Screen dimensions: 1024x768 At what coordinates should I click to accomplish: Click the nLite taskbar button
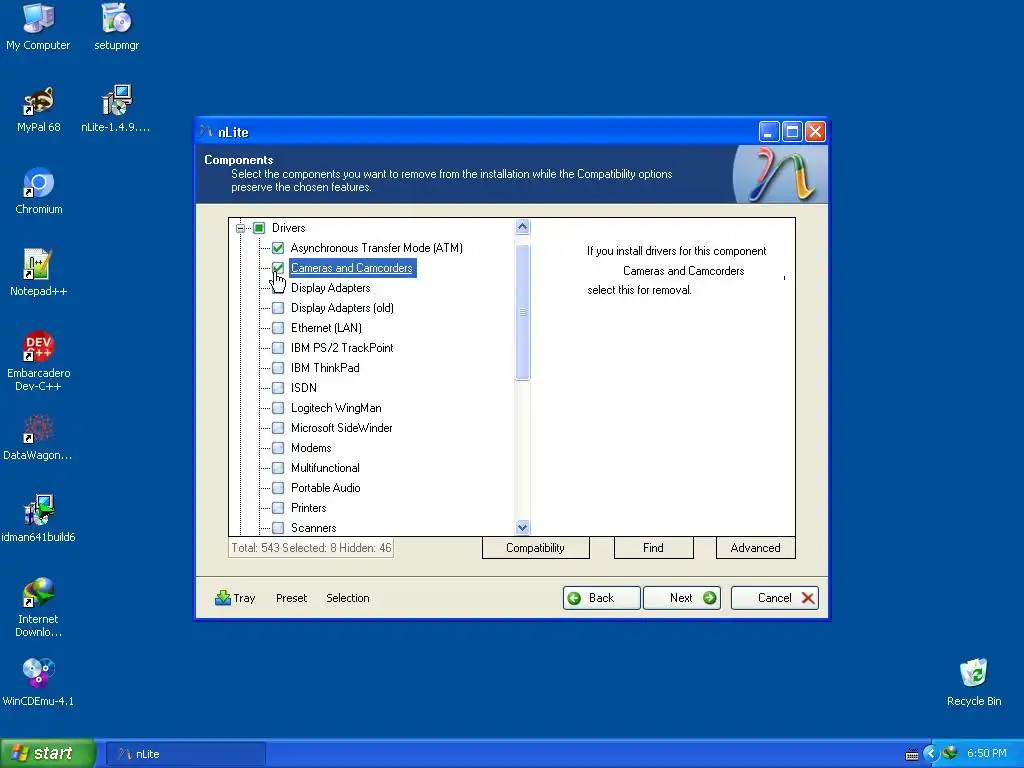coord(185,754)
